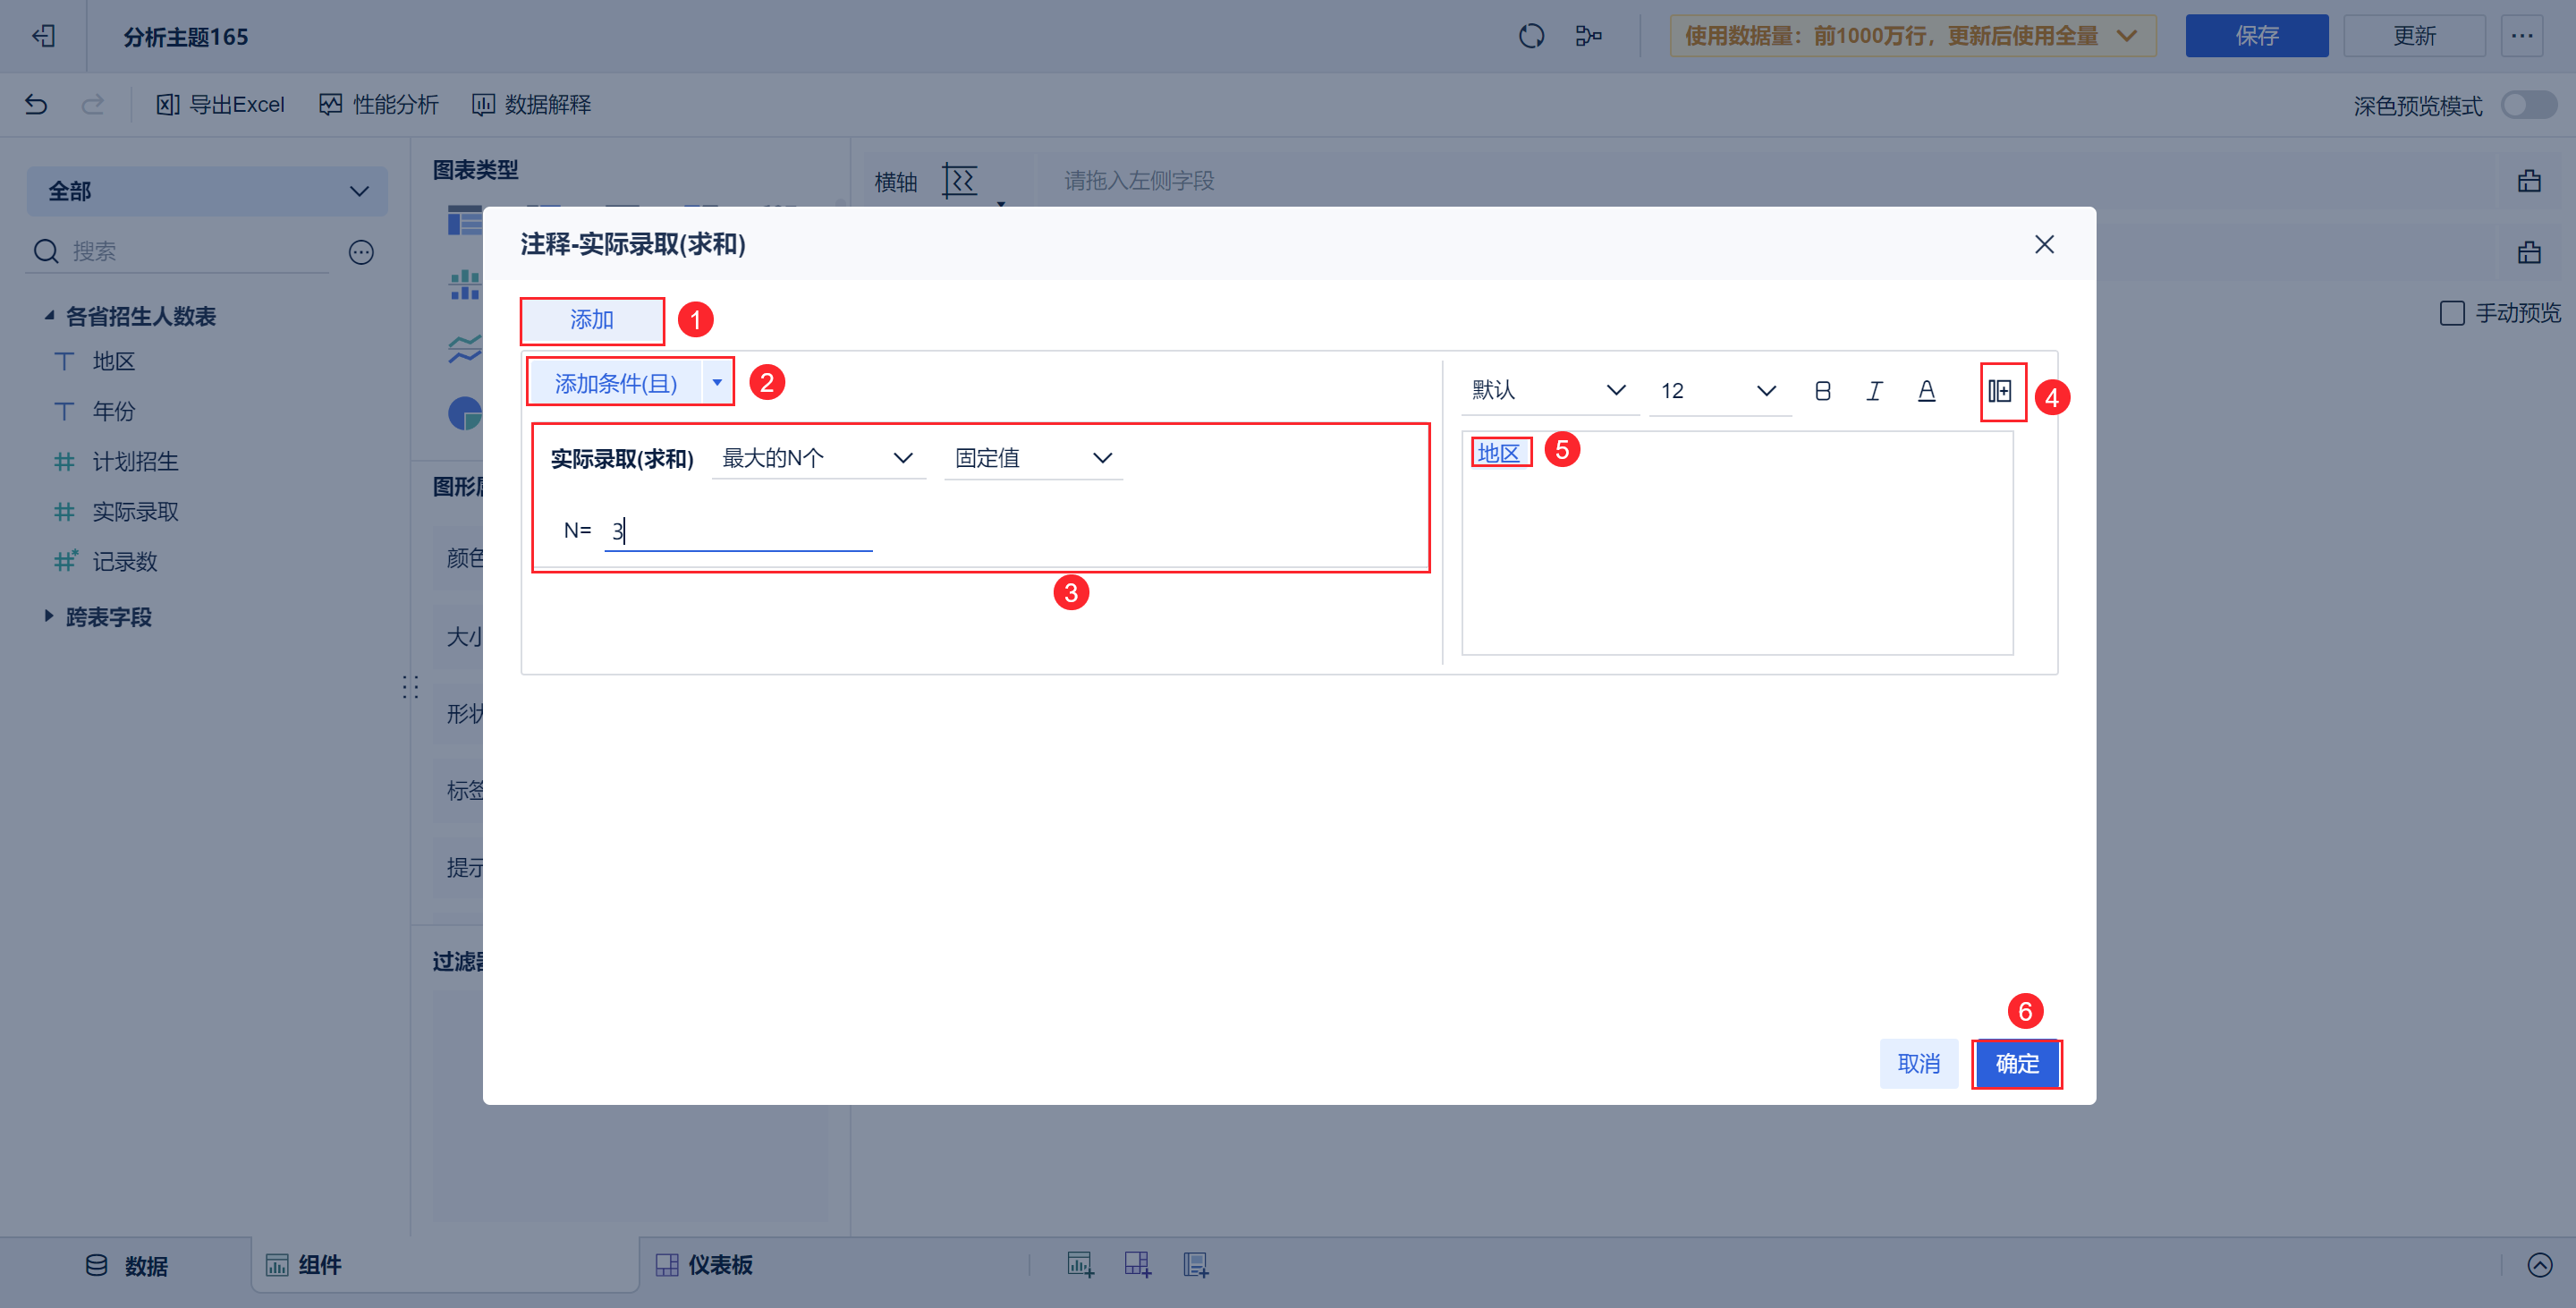Click the 添加 button
Image resolution: width=2576 pixels, height=1308 pixels.
[x=592, y=320]
